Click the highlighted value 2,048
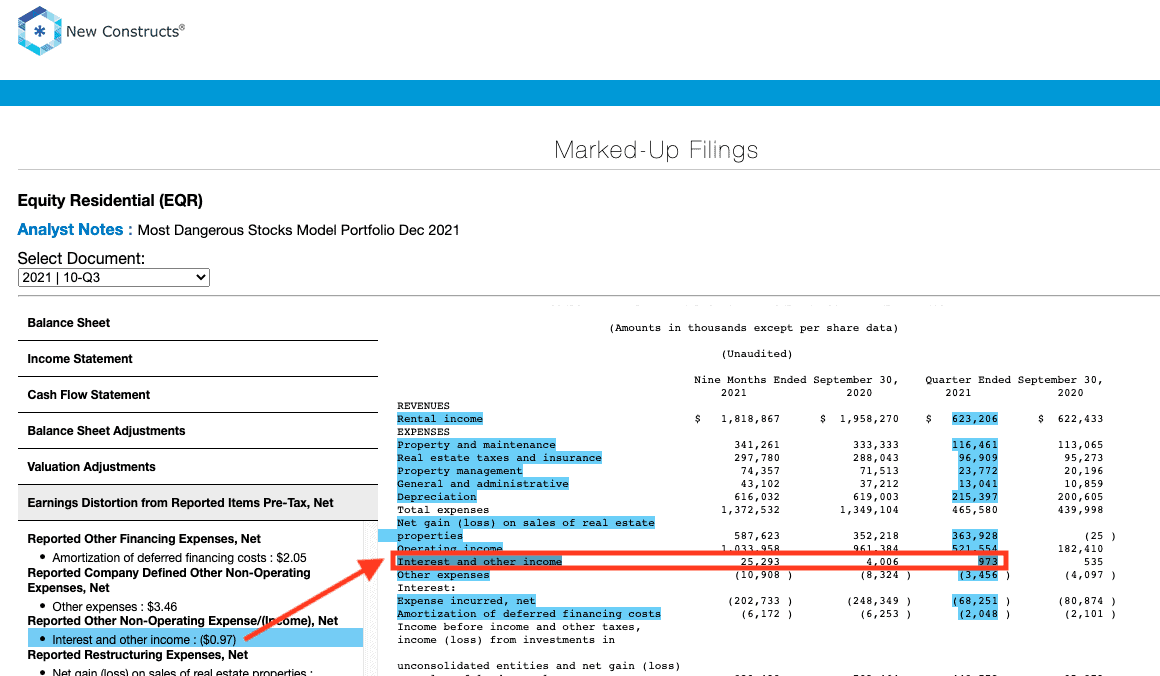The height and width of the screenshot is (676, 1160). point(979,614)
